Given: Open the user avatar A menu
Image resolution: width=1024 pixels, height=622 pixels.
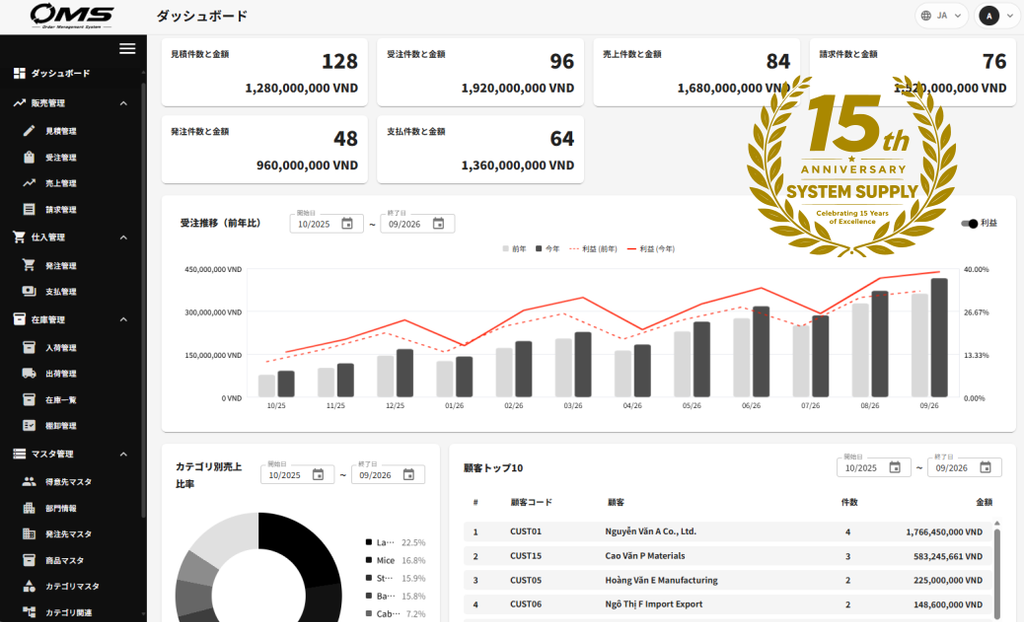Looking at the screenshot, I should tap(997, 16).
